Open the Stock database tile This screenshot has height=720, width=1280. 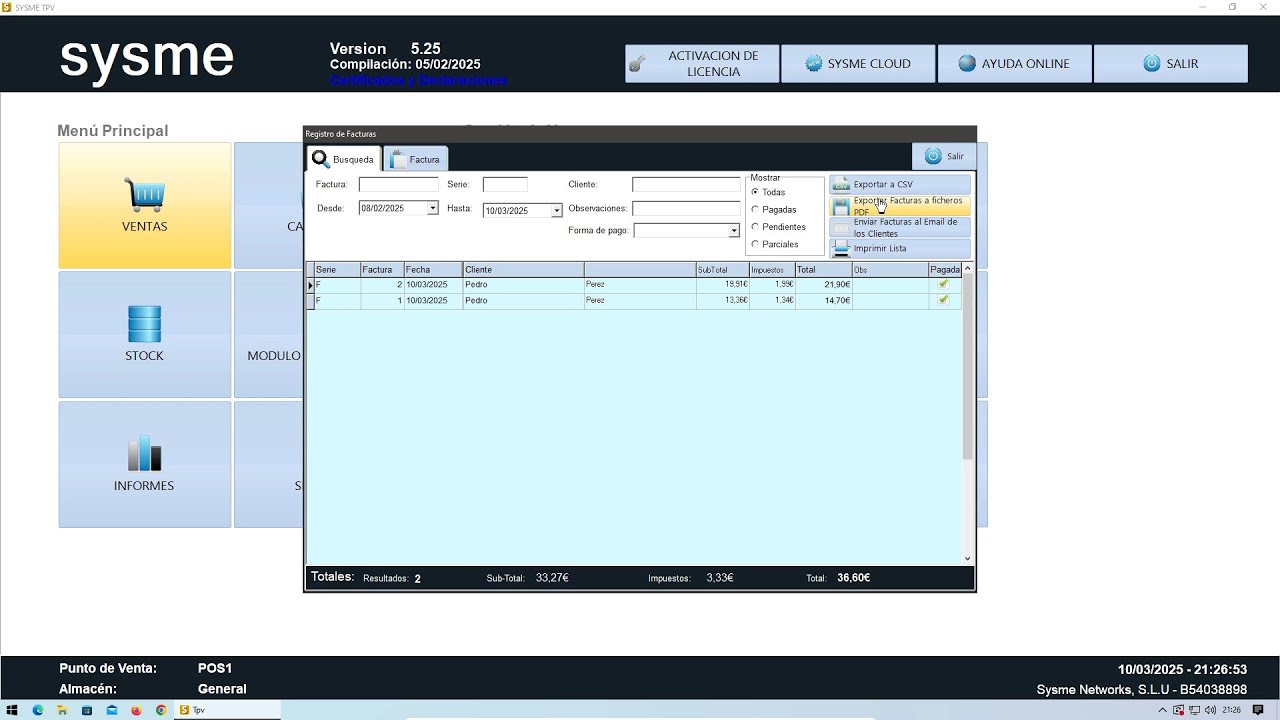(x=145, y=335)
